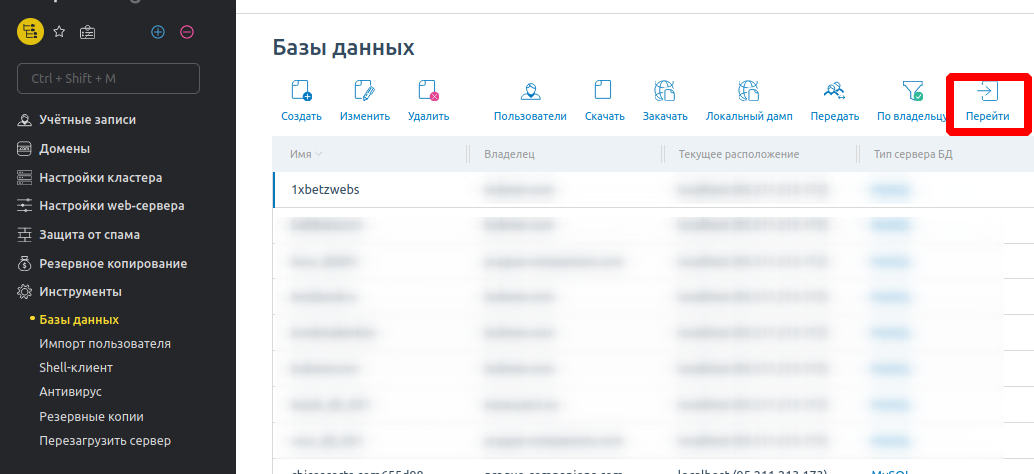Click the Закачать upload icon
This screenshot has height=474, width=1034.
pyautogui.click(x=665, y=92)
